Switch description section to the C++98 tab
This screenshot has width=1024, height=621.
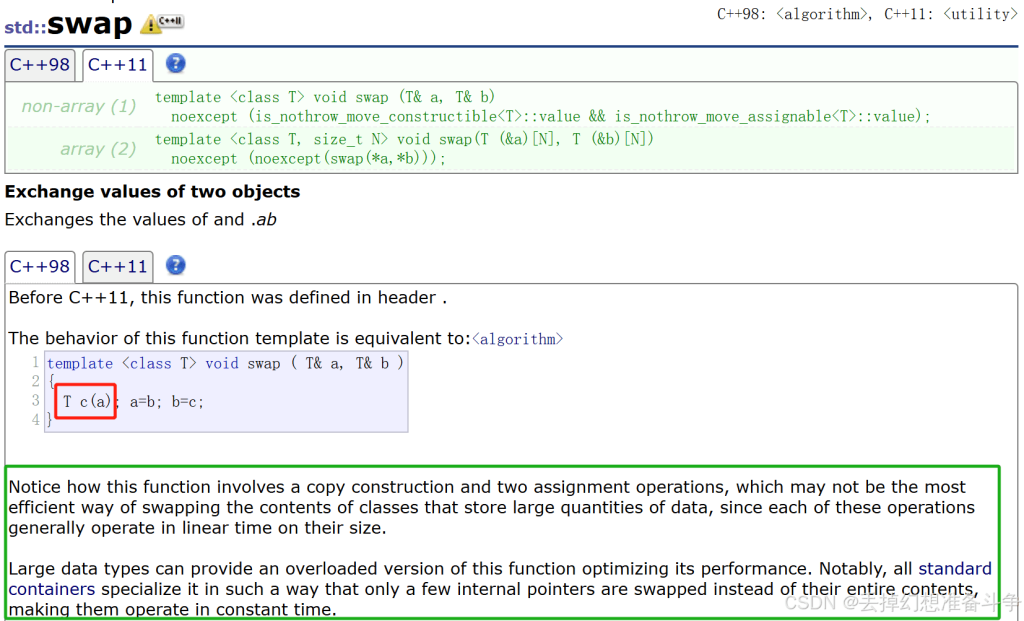pyautogui.click(x=40, y=267)
